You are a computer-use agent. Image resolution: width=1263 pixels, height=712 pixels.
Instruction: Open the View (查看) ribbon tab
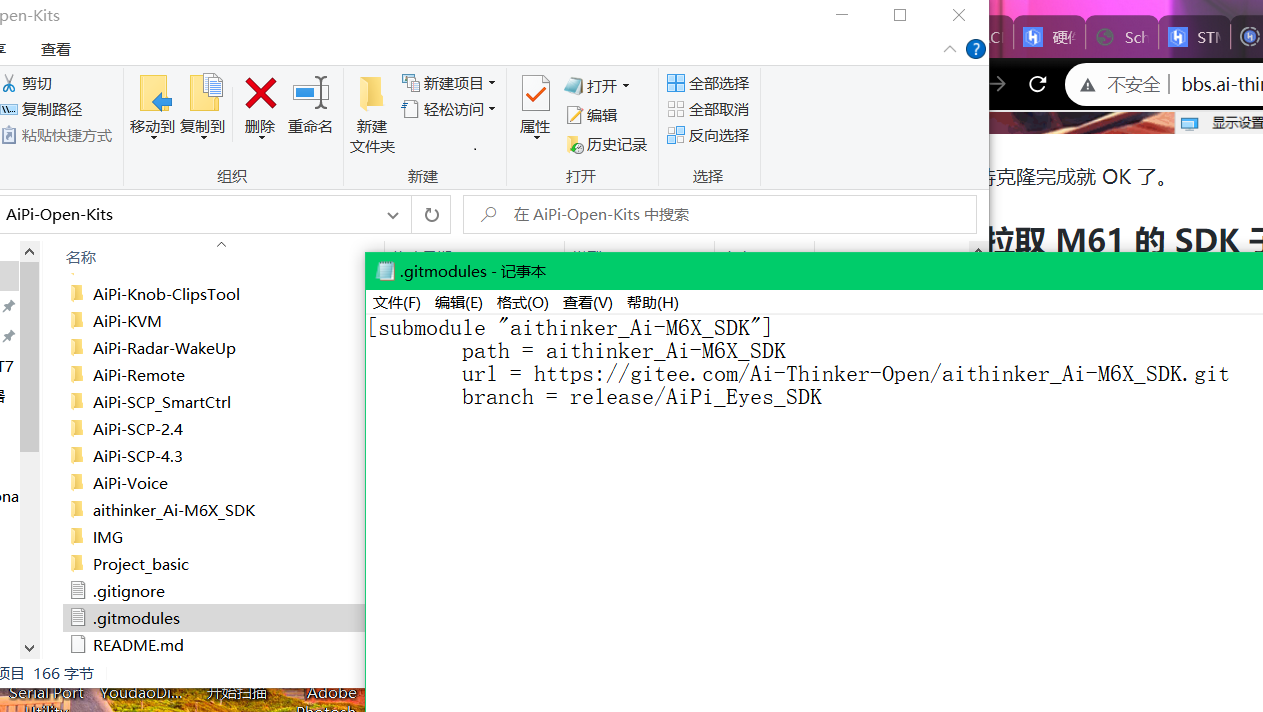click(56, 49)
